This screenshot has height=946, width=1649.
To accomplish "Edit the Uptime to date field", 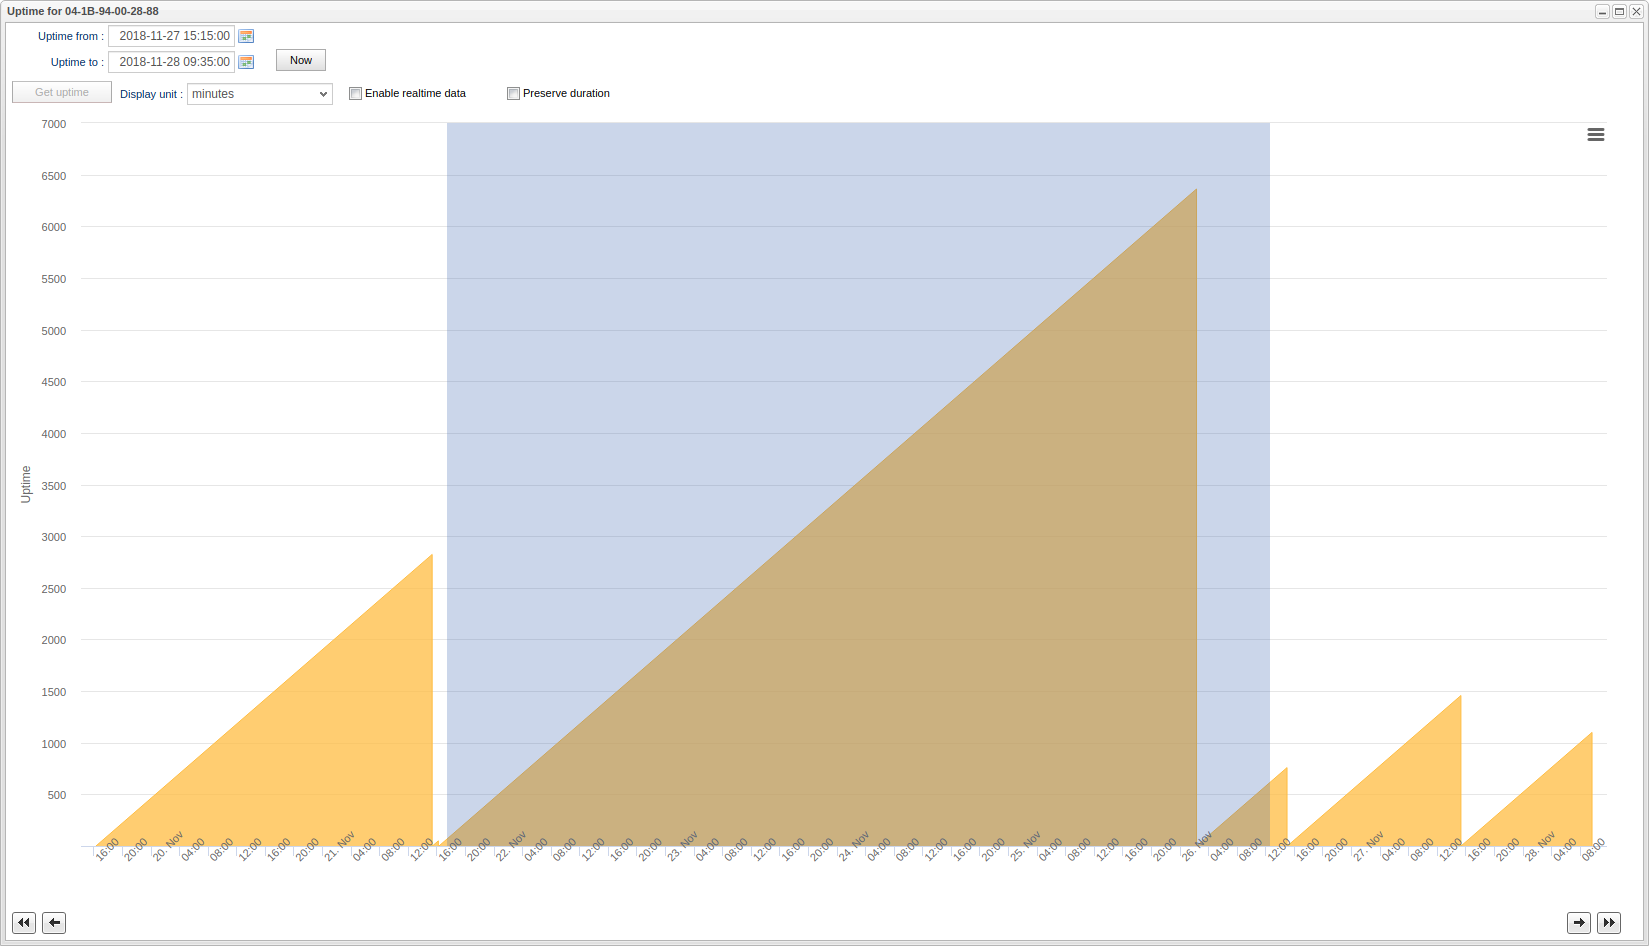I will (172, 62).
